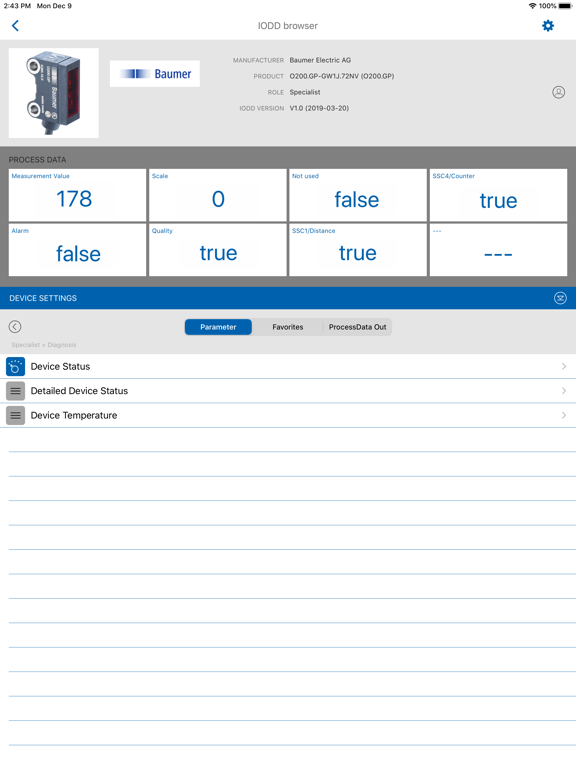Open the Detailed Device Status row

pos(288,391)
